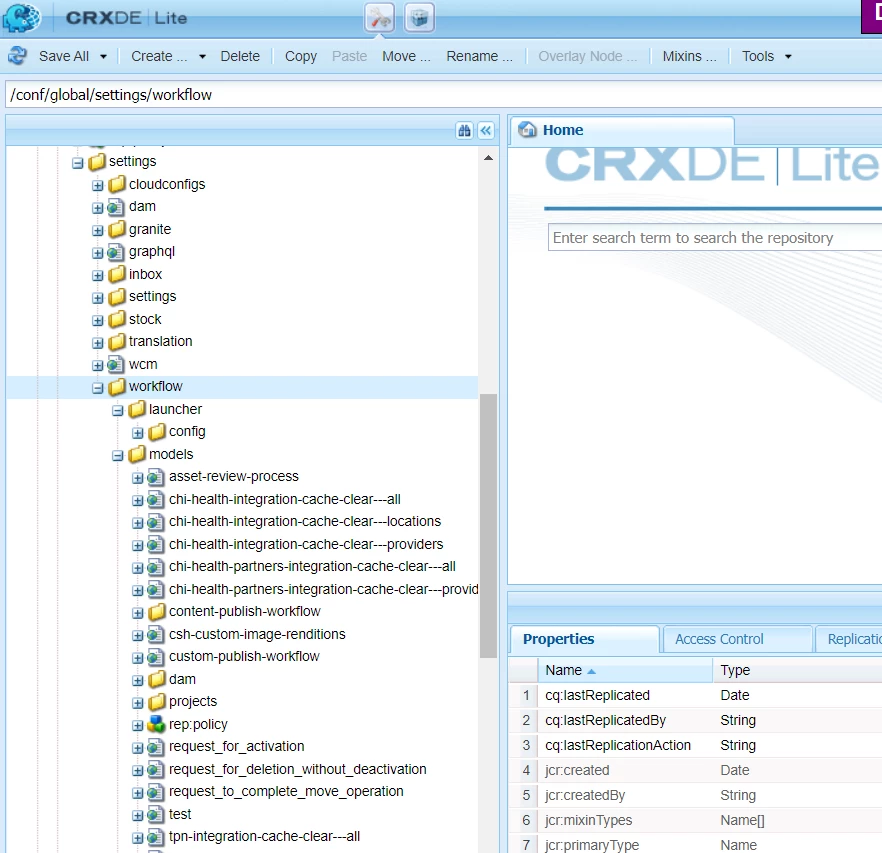Click the wcm node icon
The width and height of the screenshot is (882, 853).
[115, 365]
